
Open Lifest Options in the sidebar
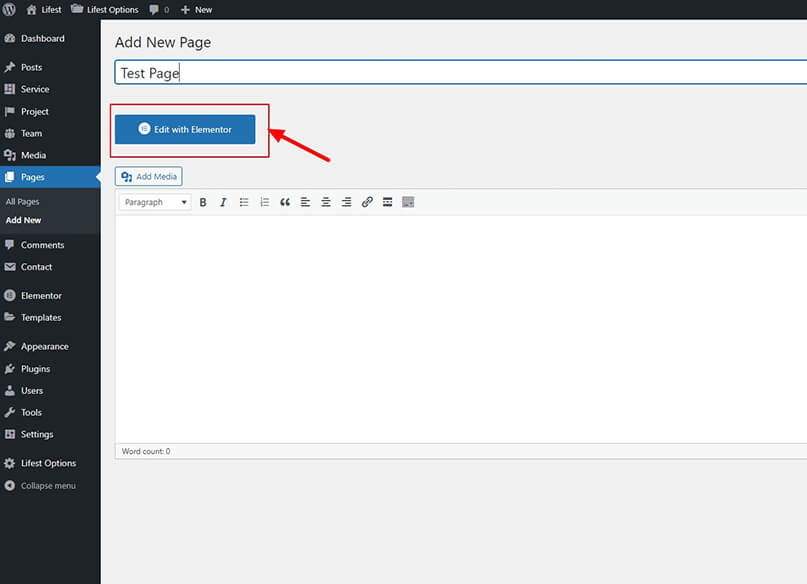50,463
